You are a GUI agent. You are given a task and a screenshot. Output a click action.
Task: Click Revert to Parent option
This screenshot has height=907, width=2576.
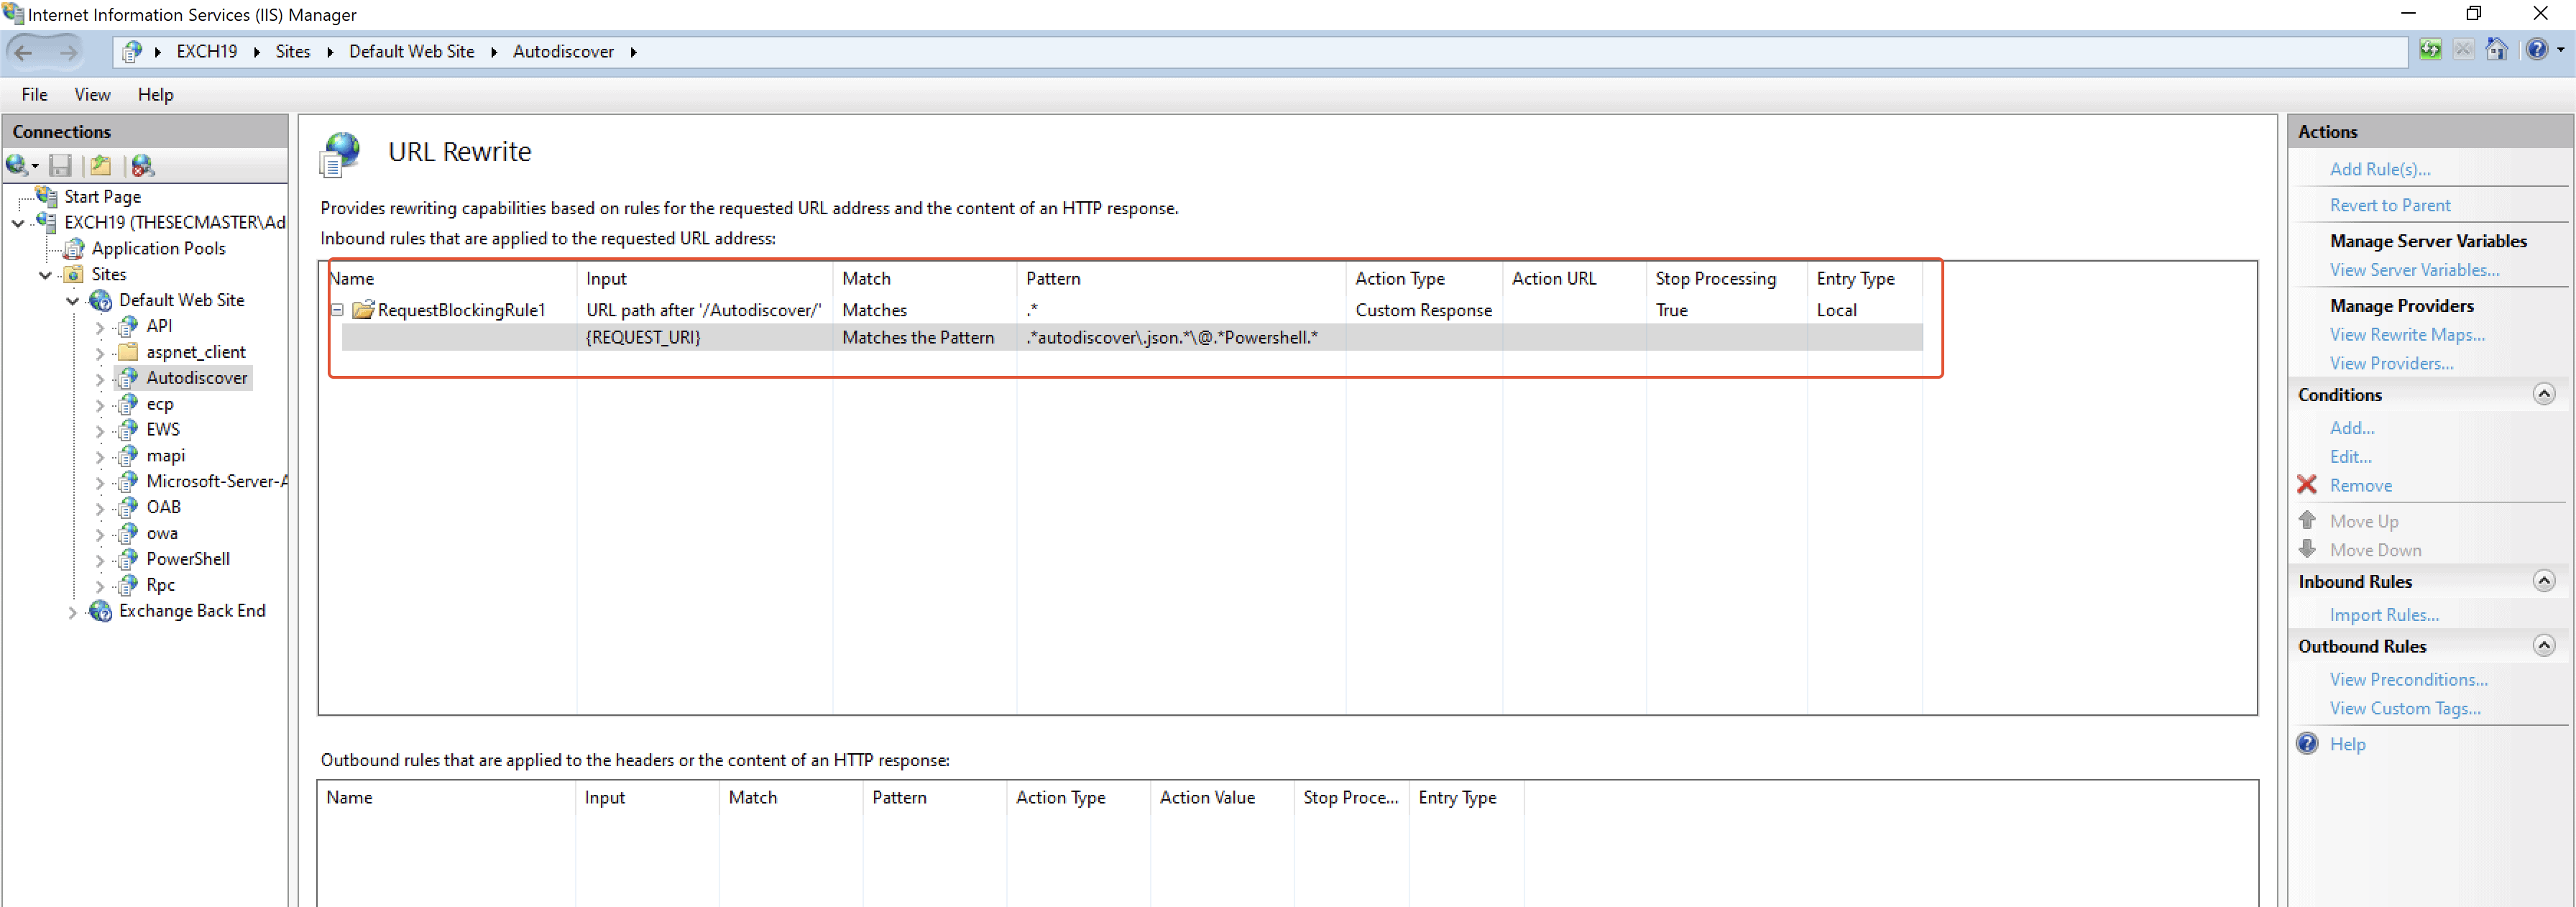(x=2388, y=203)
